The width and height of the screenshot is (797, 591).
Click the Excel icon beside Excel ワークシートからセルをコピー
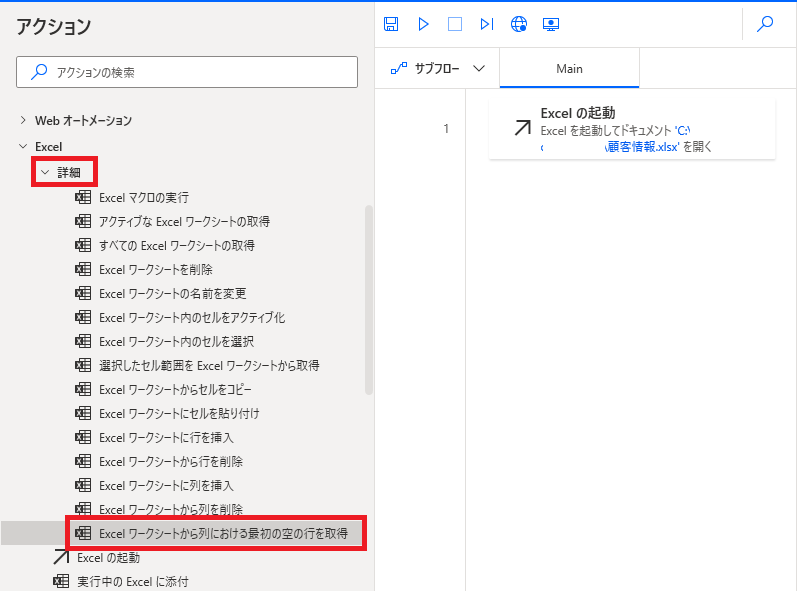(x=83, y=389)
